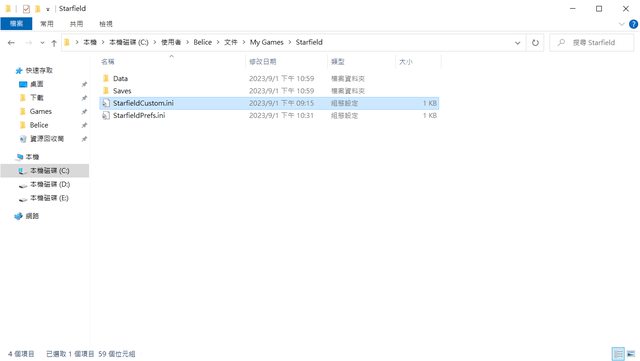Viewport: 640px width, 361px height.
Task: Click the quick access properties checkmark icon
Action: tap(26, 9)
